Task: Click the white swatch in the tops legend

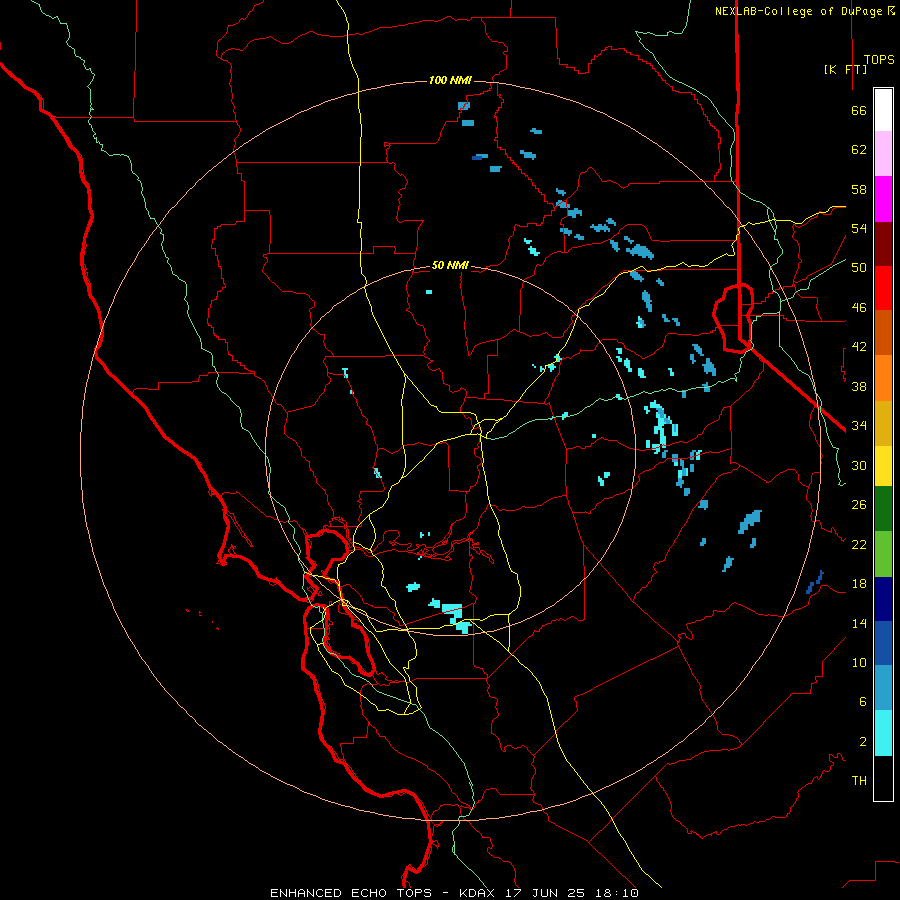Action: tap(883, 110)
